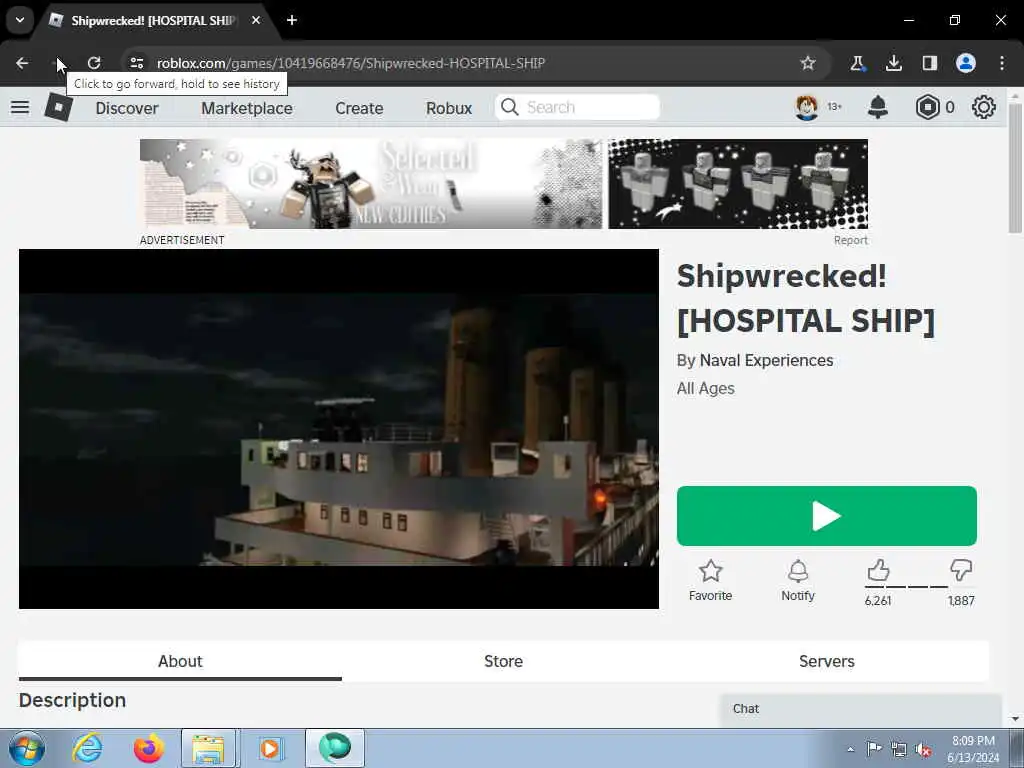Switch to the About tab
The image size is (1024, 768).
180,662
